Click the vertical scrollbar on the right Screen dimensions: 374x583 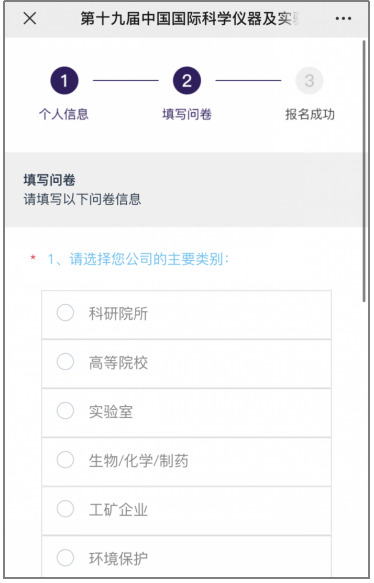[x=364, y=171]
